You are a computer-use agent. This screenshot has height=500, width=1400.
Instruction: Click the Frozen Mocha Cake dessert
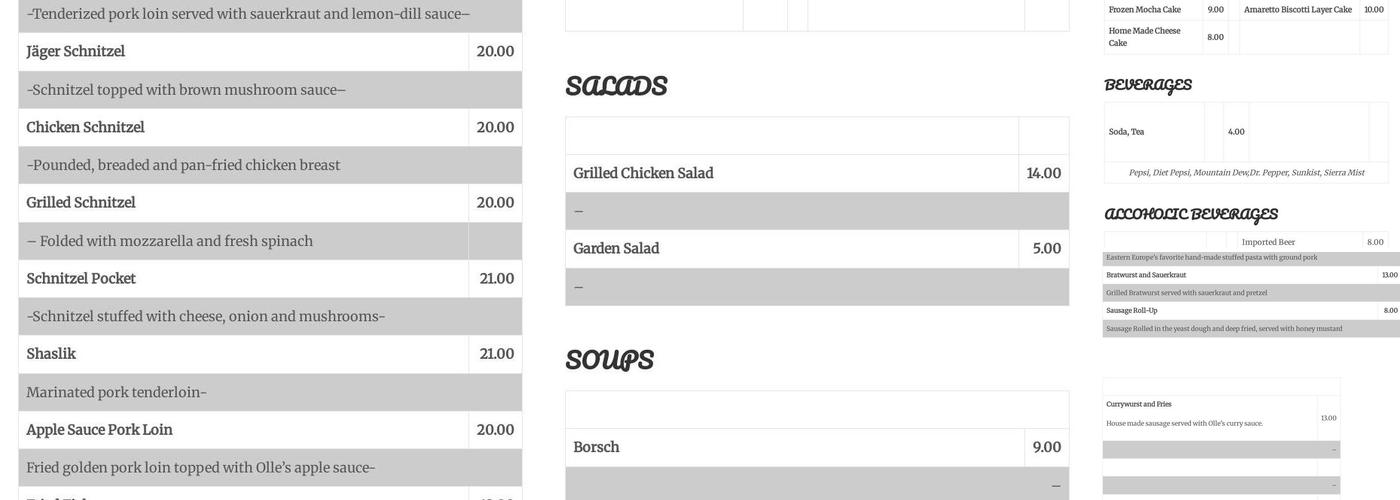[1144, 10]
